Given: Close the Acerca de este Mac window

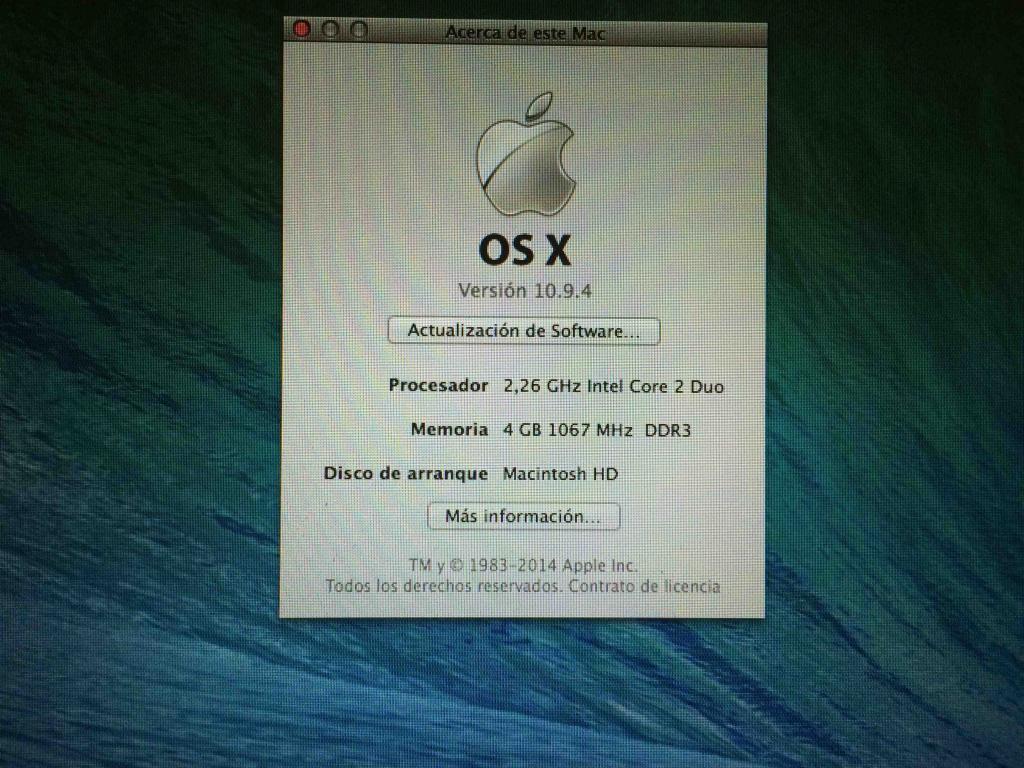Looking at the screenshot, I should tap(301, 29).
